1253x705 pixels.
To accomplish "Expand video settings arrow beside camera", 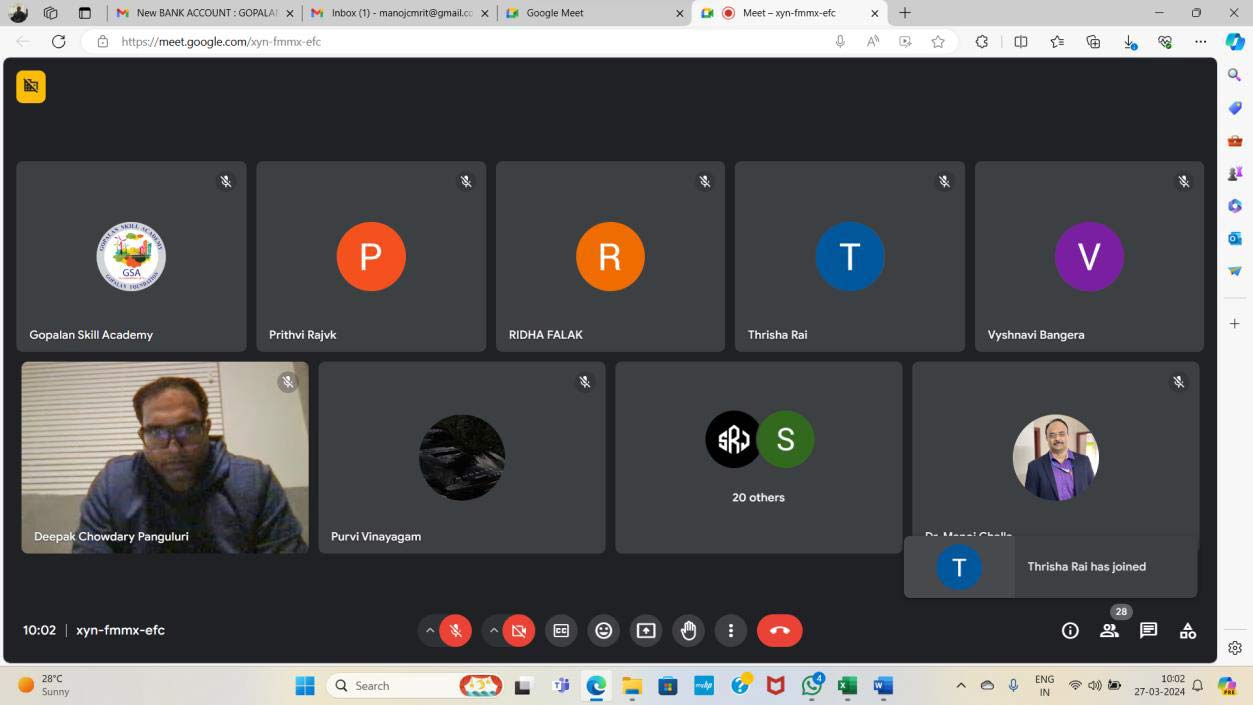I will point(494,630).
